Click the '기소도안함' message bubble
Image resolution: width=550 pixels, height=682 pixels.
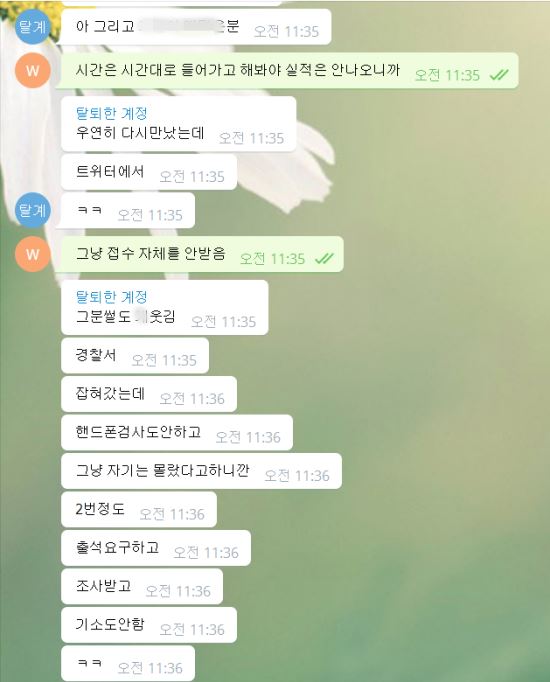click(149, 625)
